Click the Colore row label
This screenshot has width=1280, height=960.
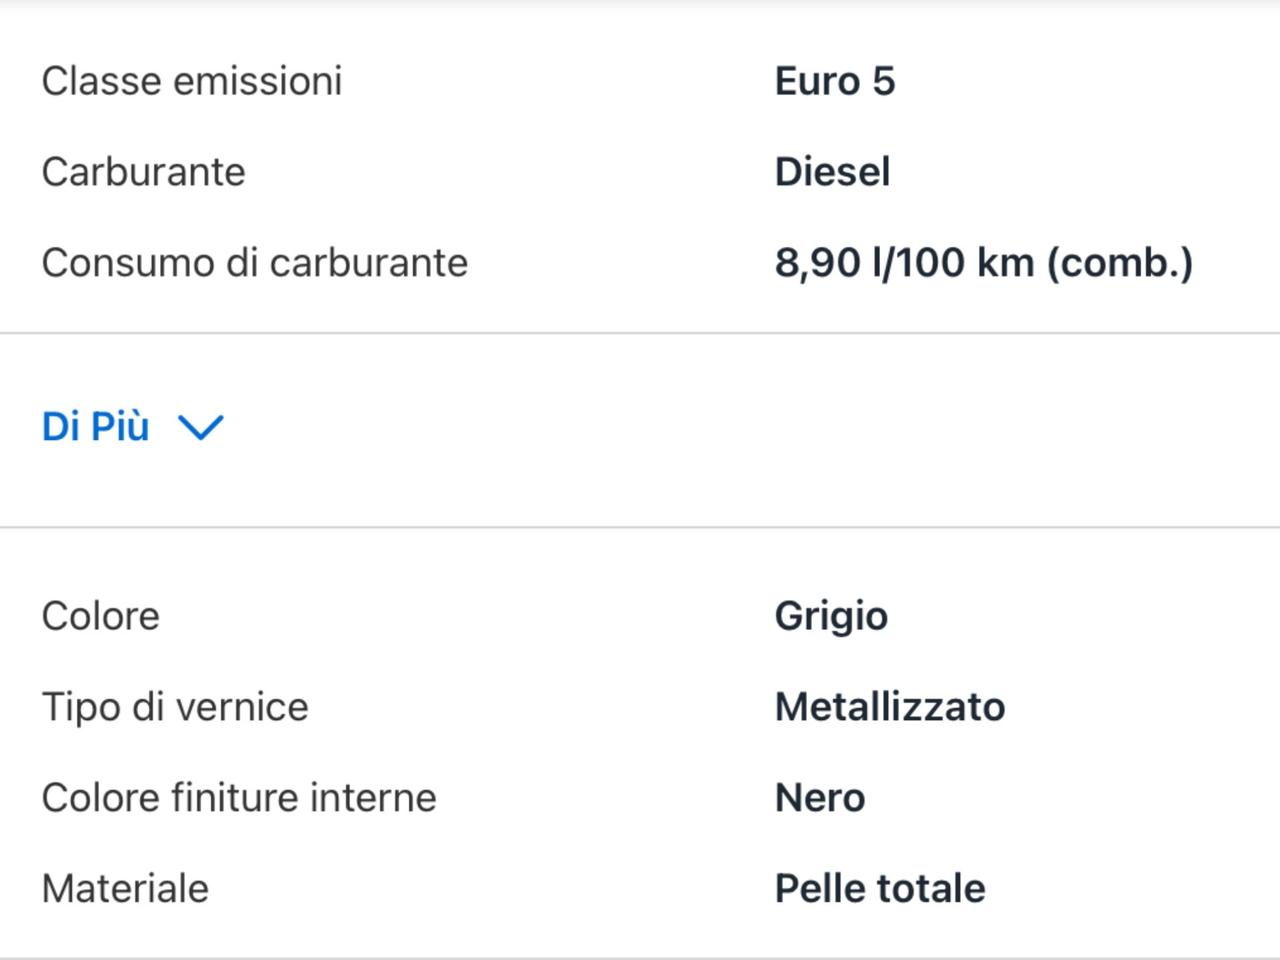(101, 616)
